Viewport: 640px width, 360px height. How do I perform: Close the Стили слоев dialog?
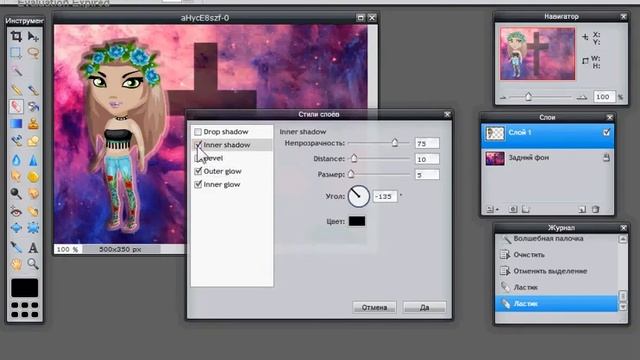click(x=447, y=114)
